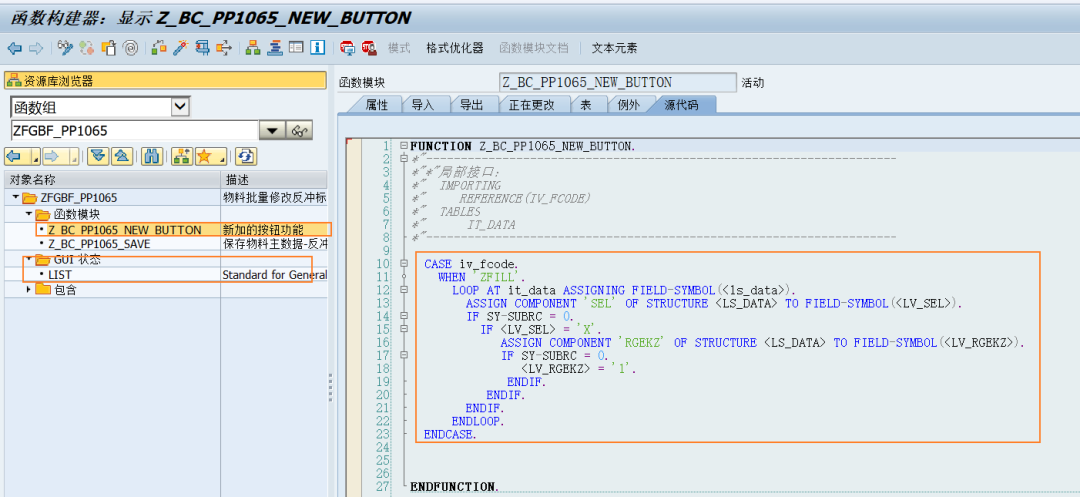Open history dropdown beside ZFGBF_PP1065 field
The width and height of the screenshot is (1080, 497).
pos(273,130)
